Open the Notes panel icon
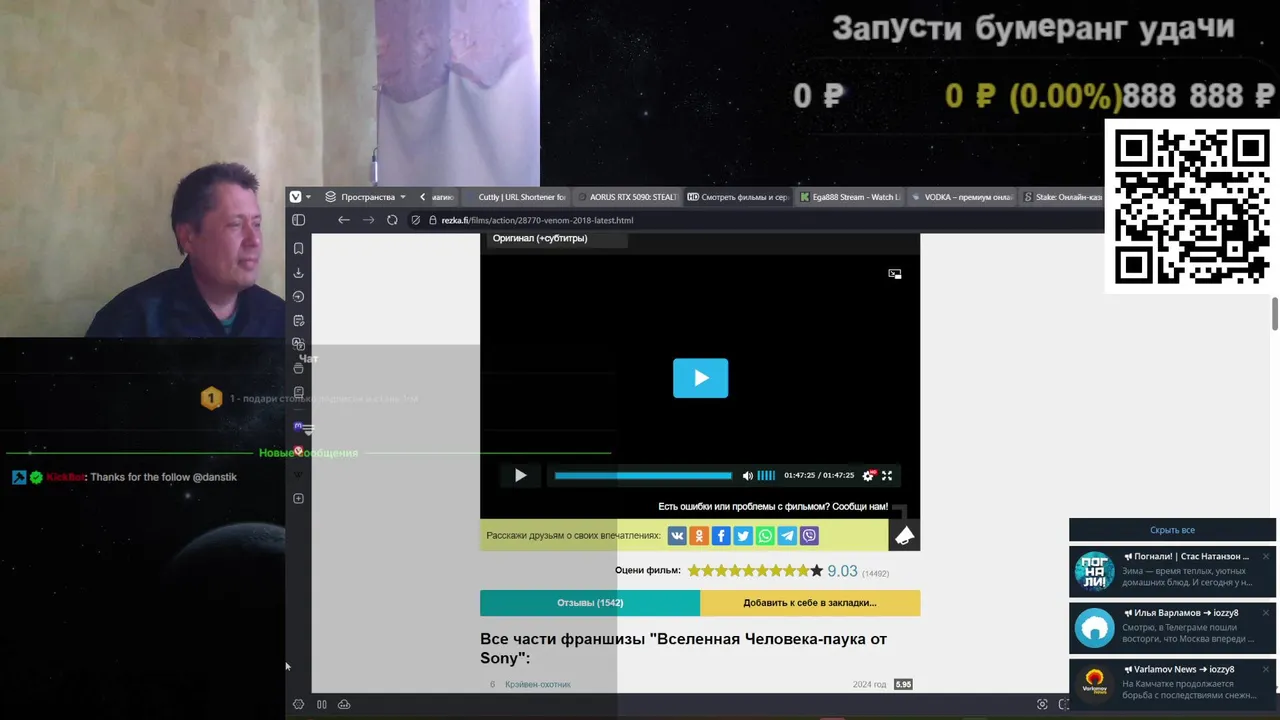This screenshot has height=720, width=1280. tap(298, 321)
